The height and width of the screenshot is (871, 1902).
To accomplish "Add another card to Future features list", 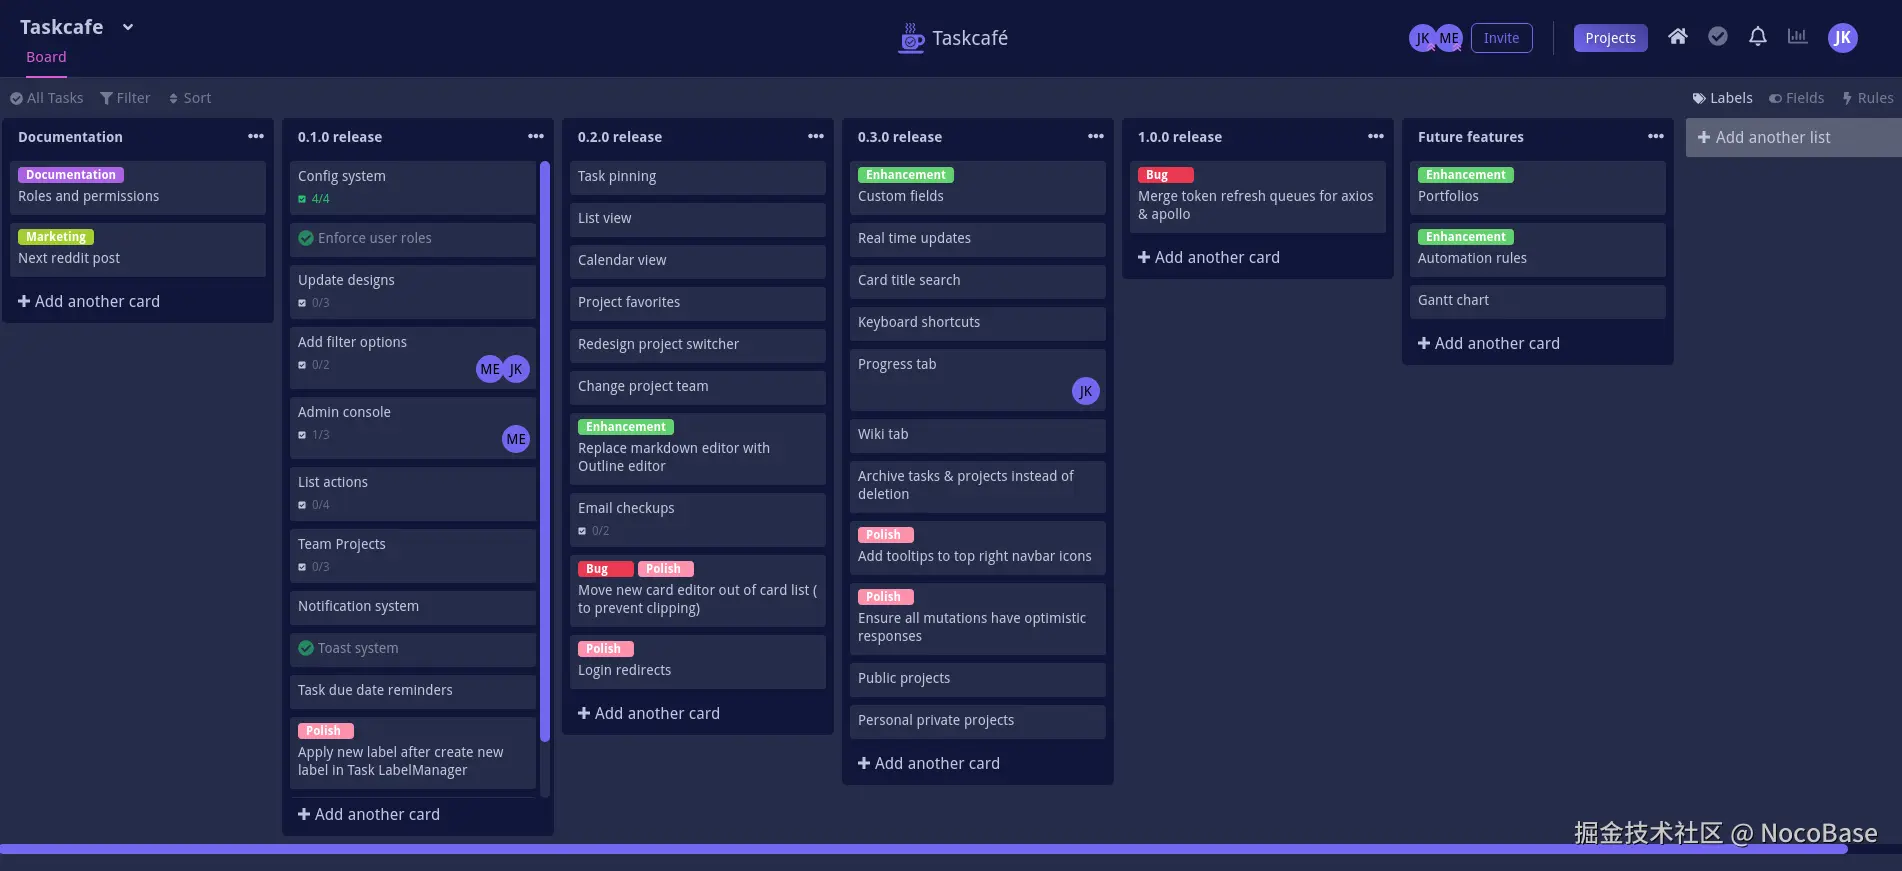I will pyautogui.click(x=1489, y=343).
